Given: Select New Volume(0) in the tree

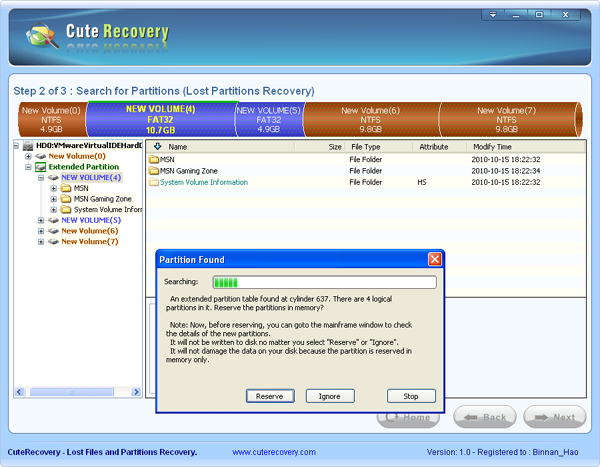Looking at the screenshot, I should click(77, 156).
